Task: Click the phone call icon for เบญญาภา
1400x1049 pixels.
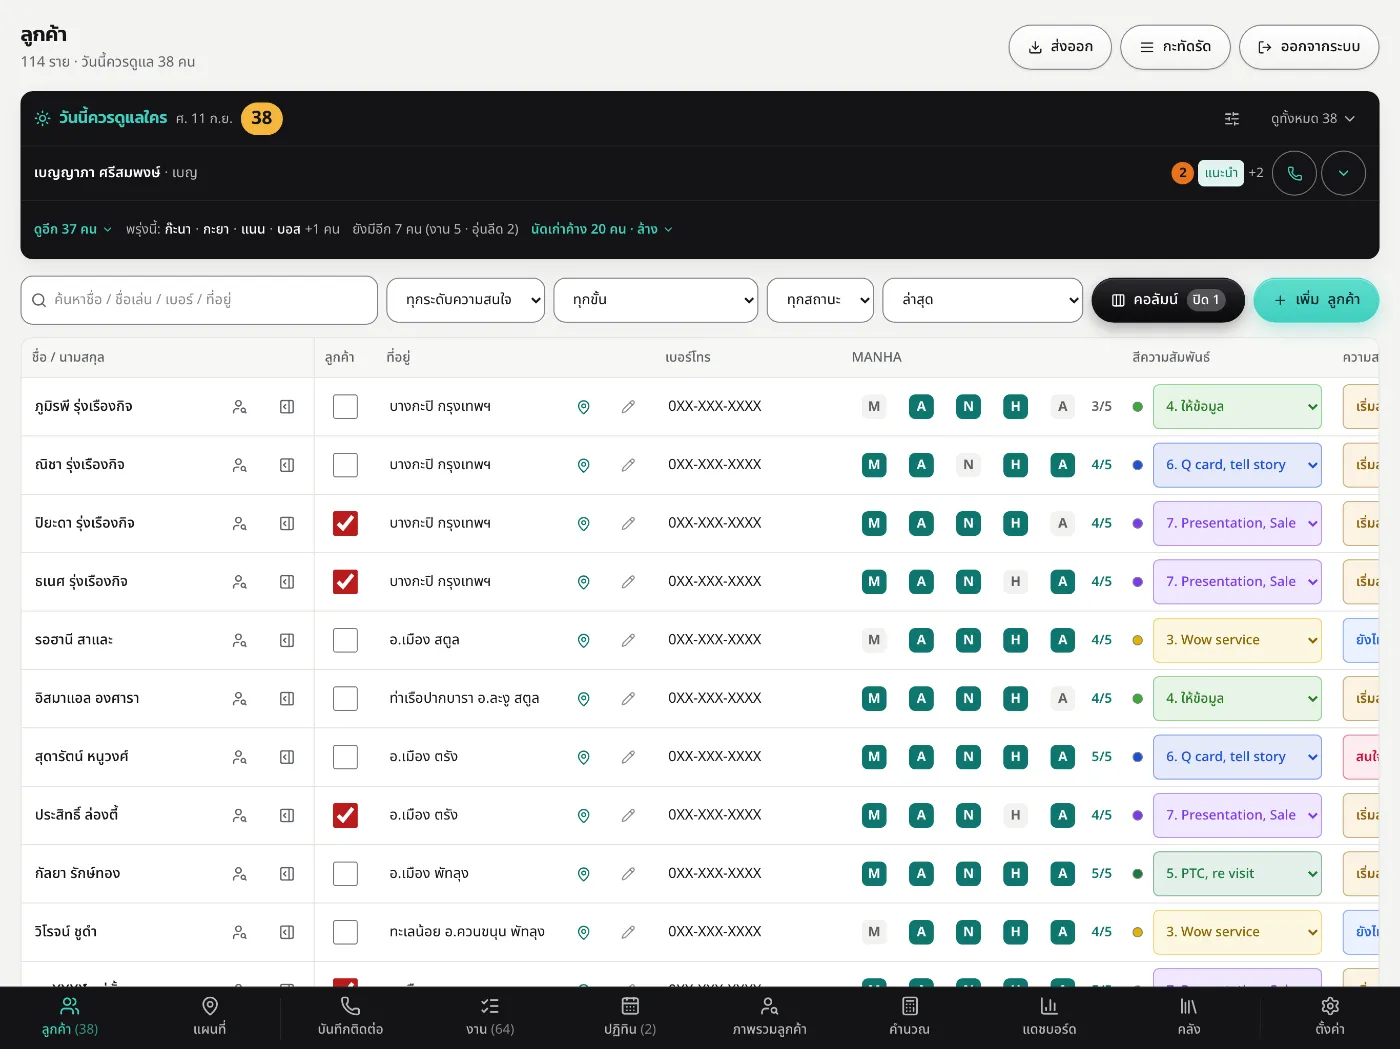Action: click(1294, 173)
